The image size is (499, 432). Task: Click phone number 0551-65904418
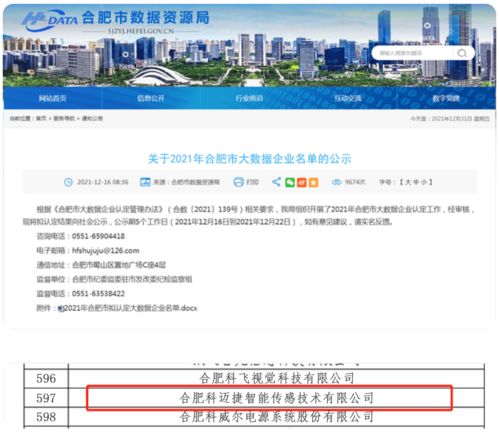click(98, 236)
